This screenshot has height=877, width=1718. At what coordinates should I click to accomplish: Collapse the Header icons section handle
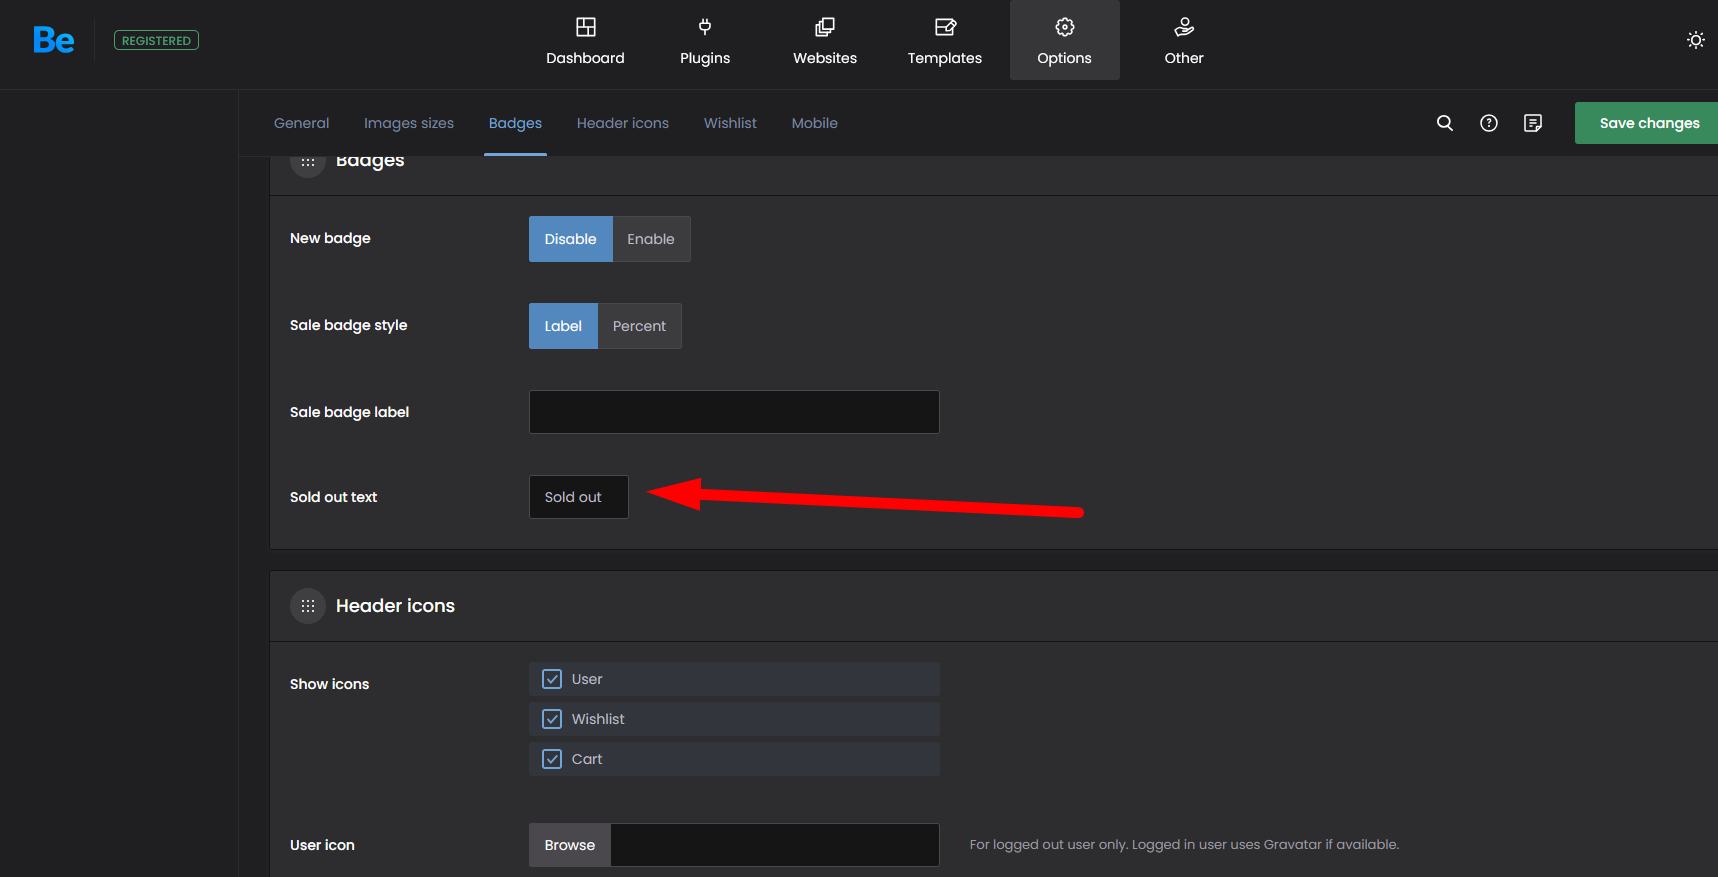(x=308, y=606)
